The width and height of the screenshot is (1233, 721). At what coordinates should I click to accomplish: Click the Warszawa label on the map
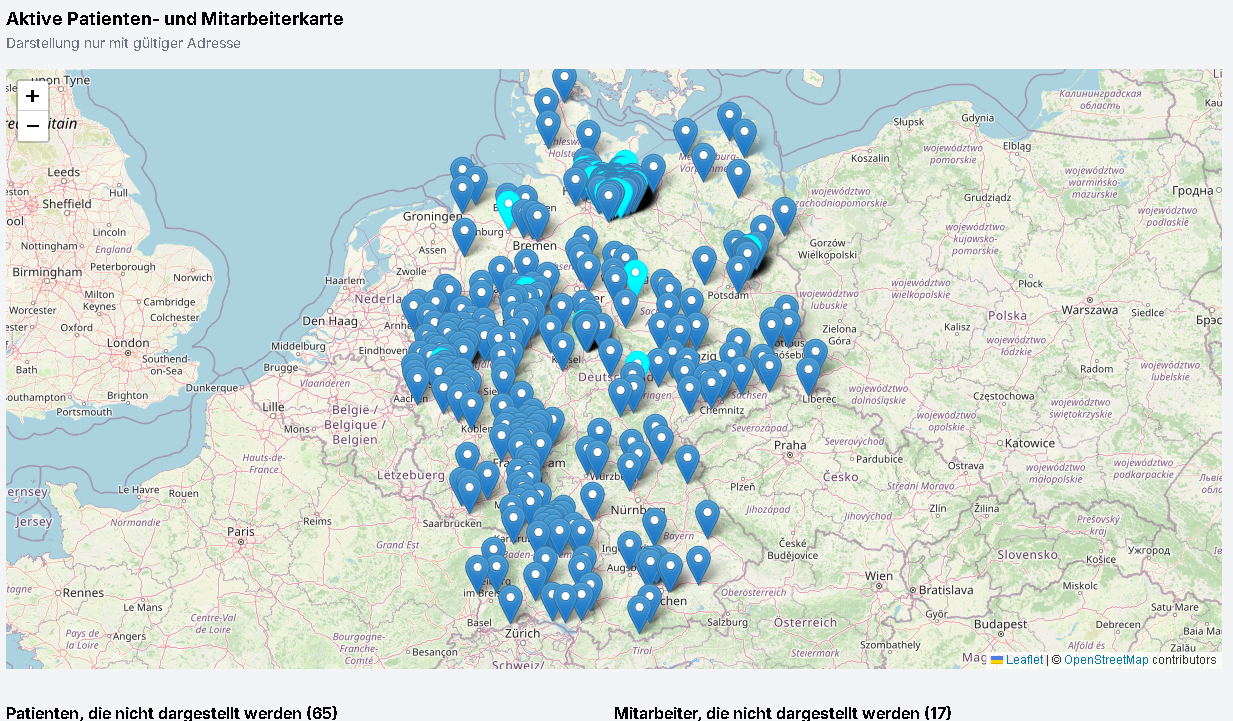[1089, 310]
